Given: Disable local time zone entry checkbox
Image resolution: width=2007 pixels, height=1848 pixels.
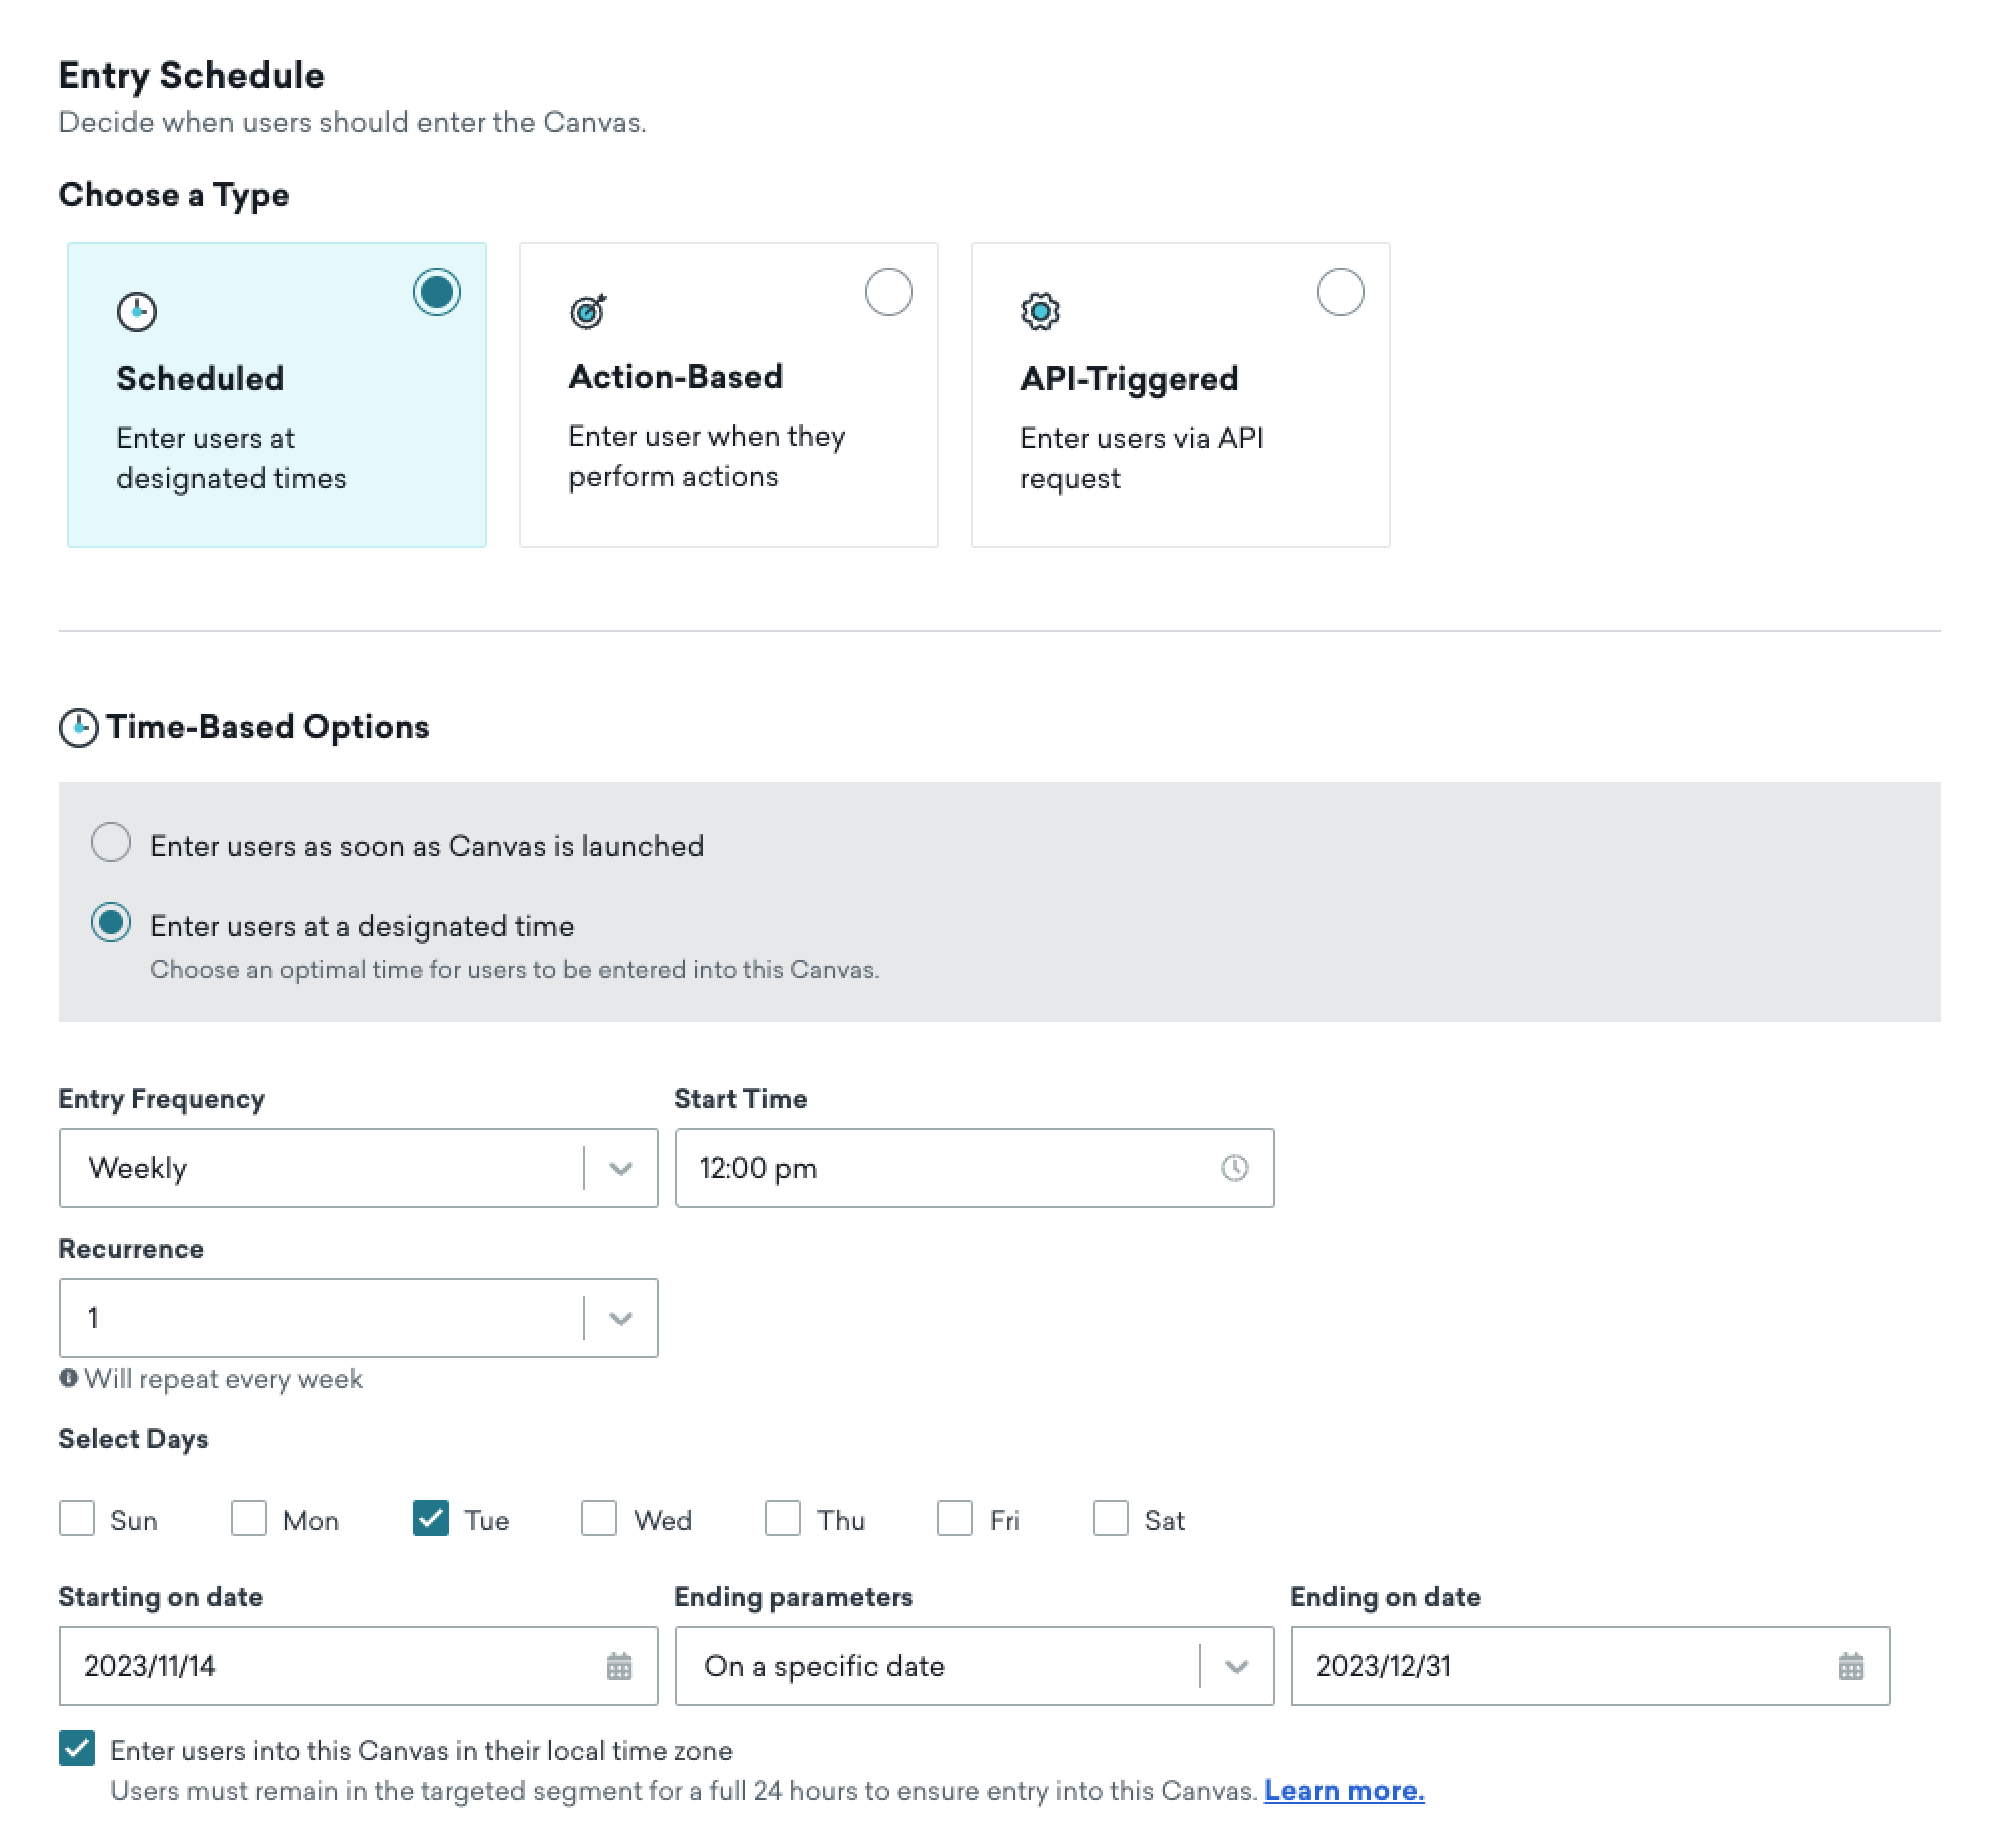Looking at the screenshot, I should click(77, 1748).
